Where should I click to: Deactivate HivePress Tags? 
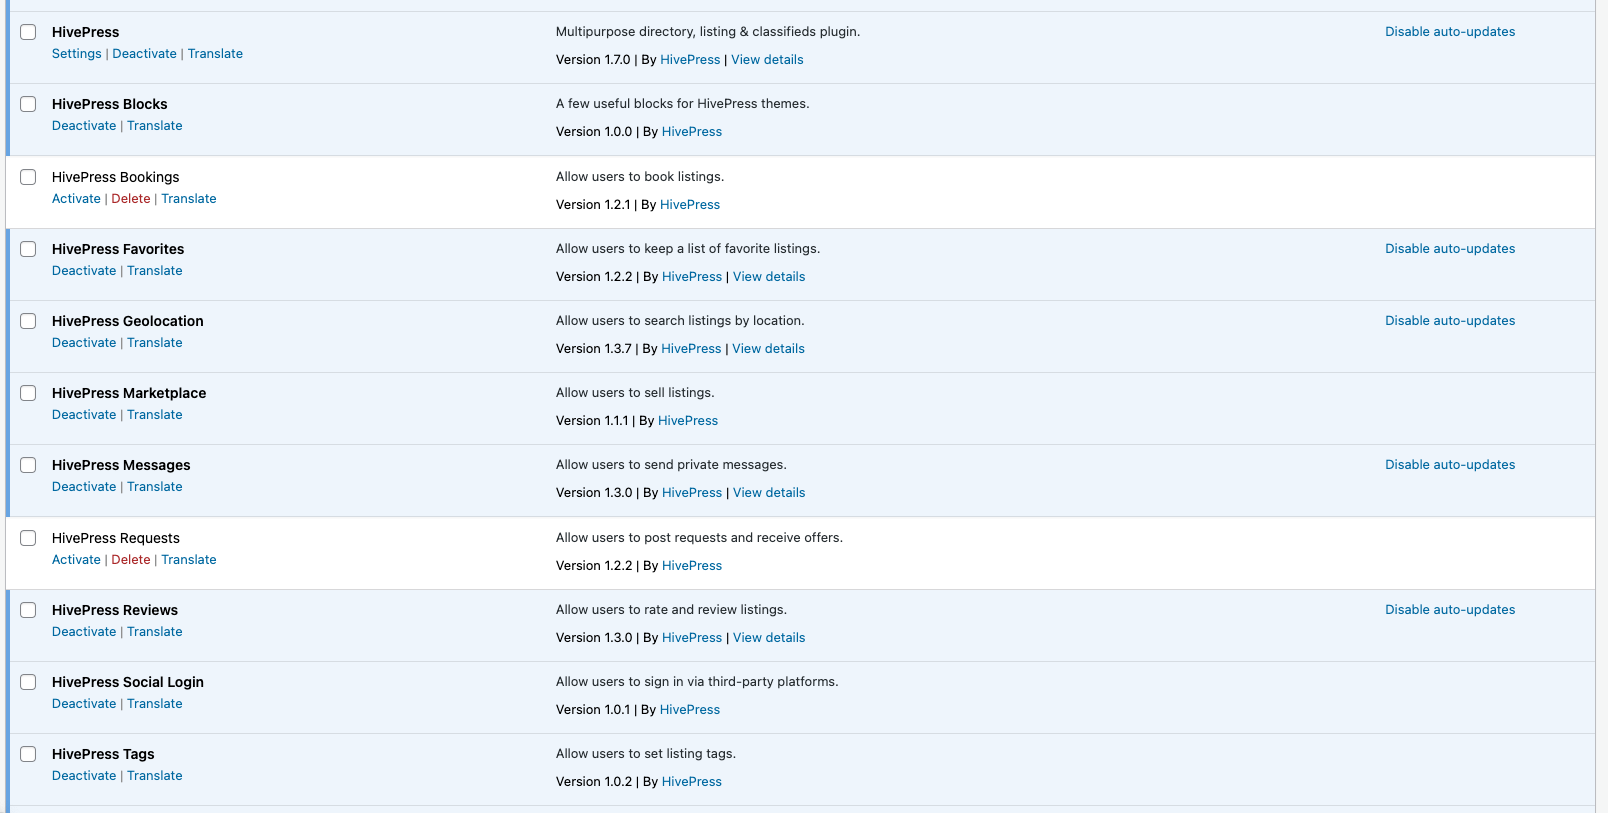84,776
